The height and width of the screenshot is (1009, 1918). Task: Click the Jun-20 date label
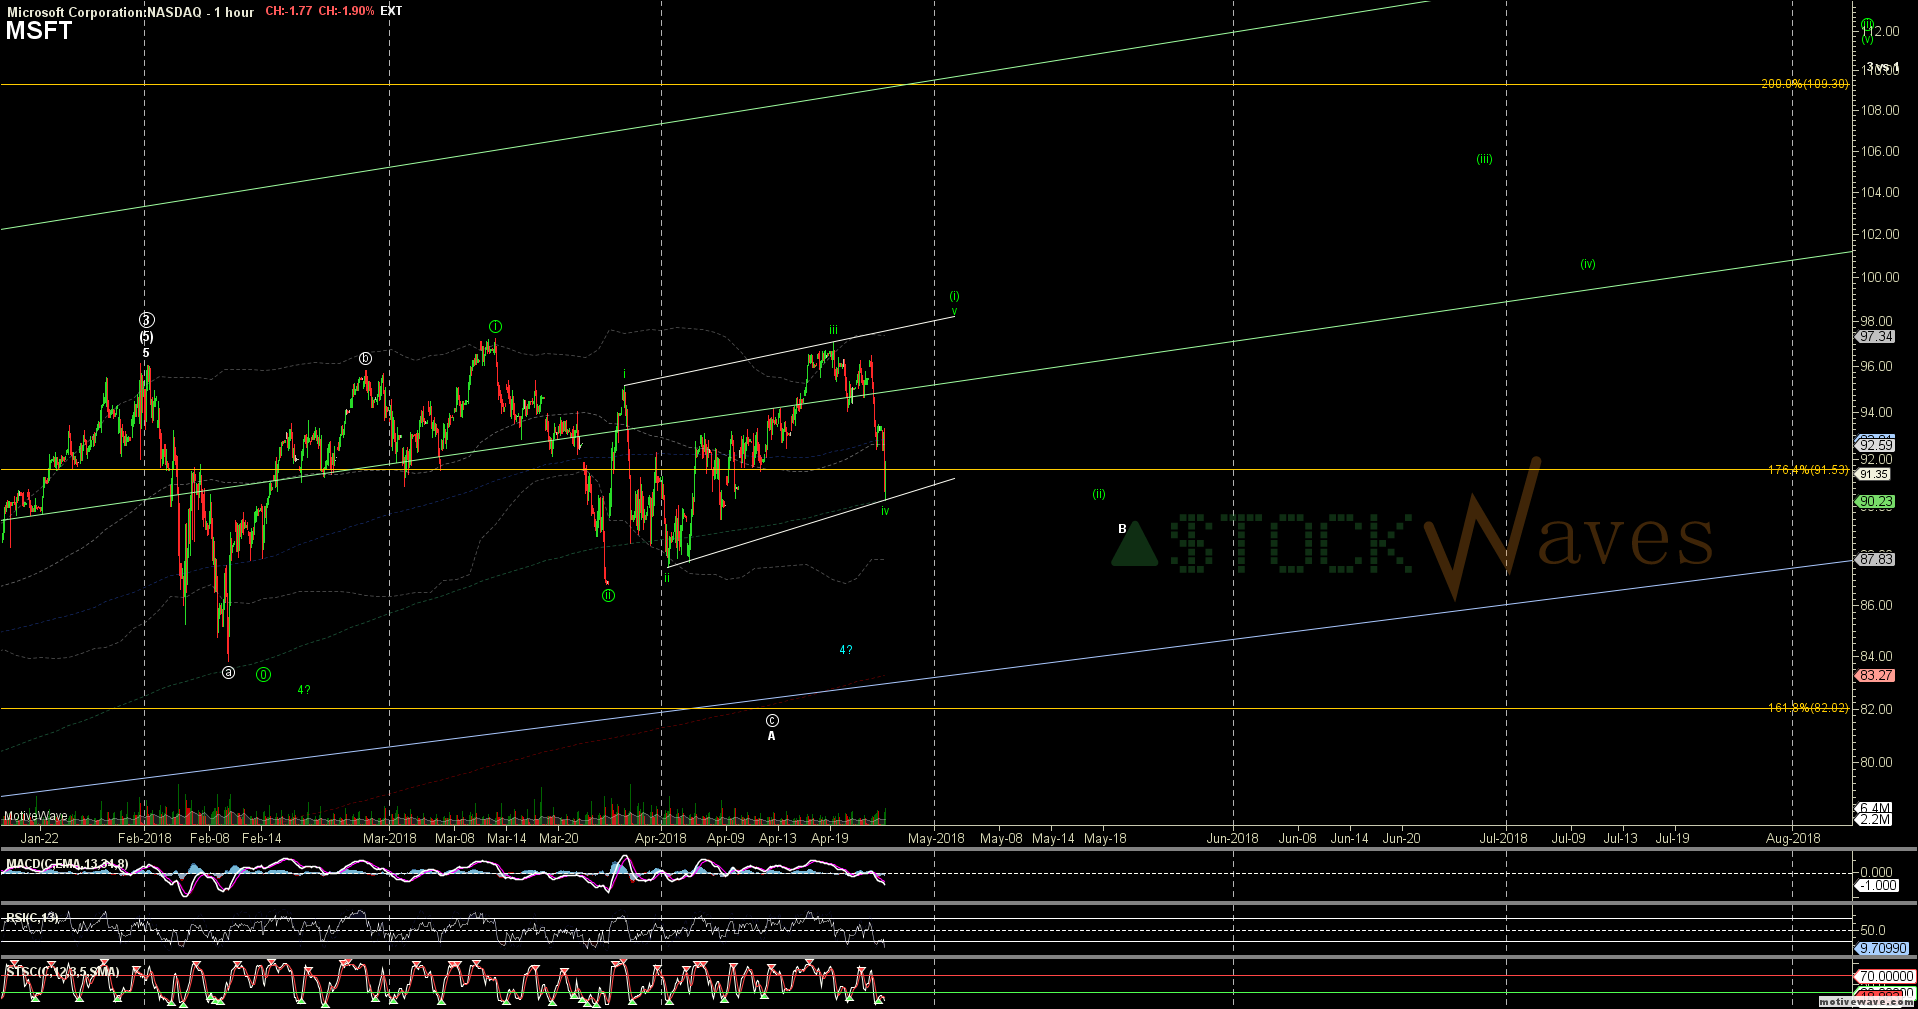(x=1401, y=838)
